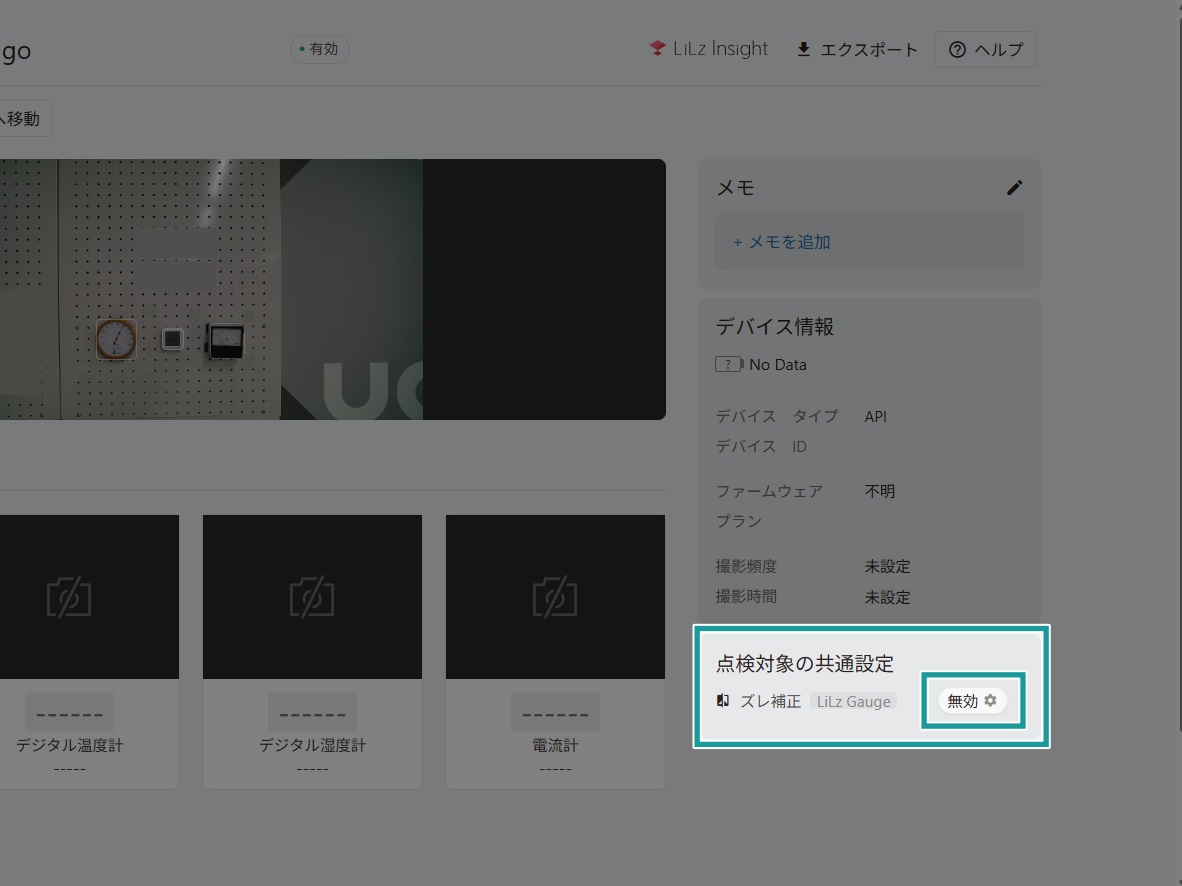Click the help question mark icon
Screen dimensions: 1182x886
point(957,50)
